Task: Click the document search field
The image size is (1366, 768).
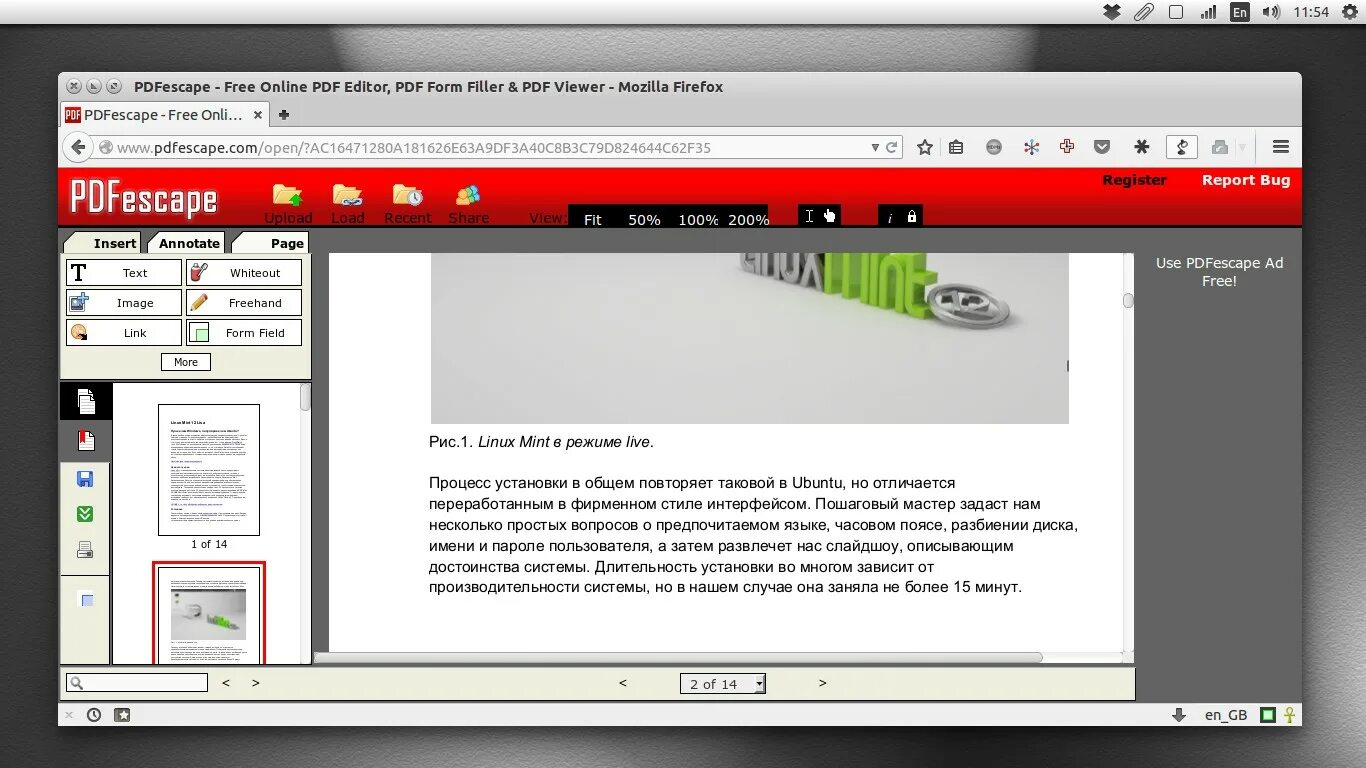Action: [137, 683]
